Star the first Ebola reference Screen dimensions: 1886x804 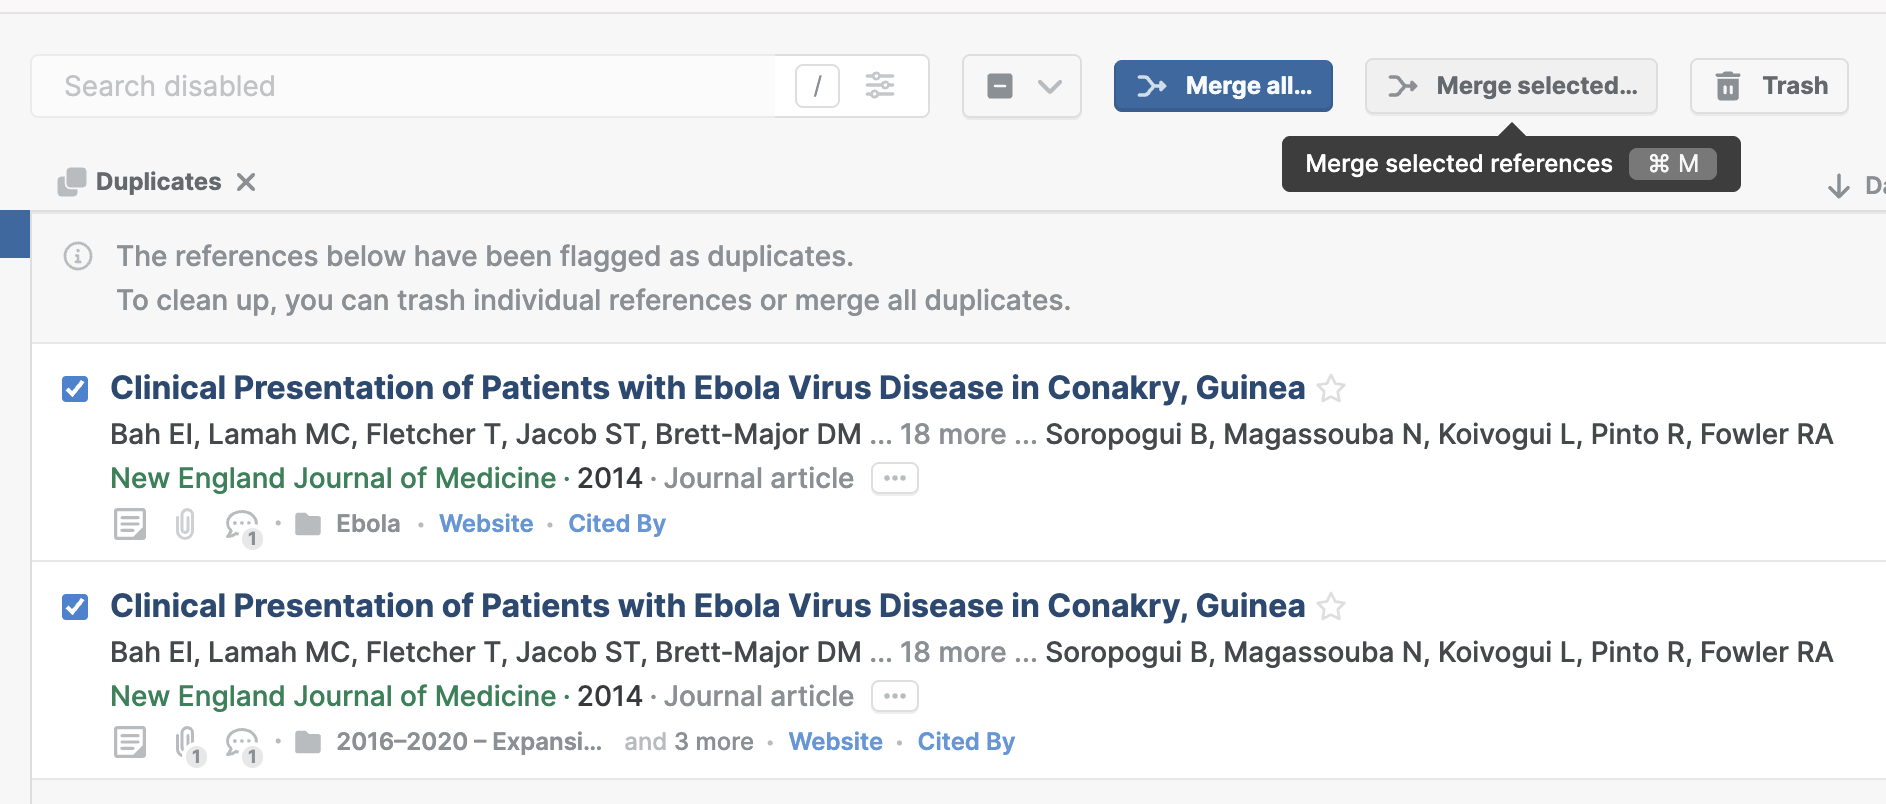[x=1331, y=388]
